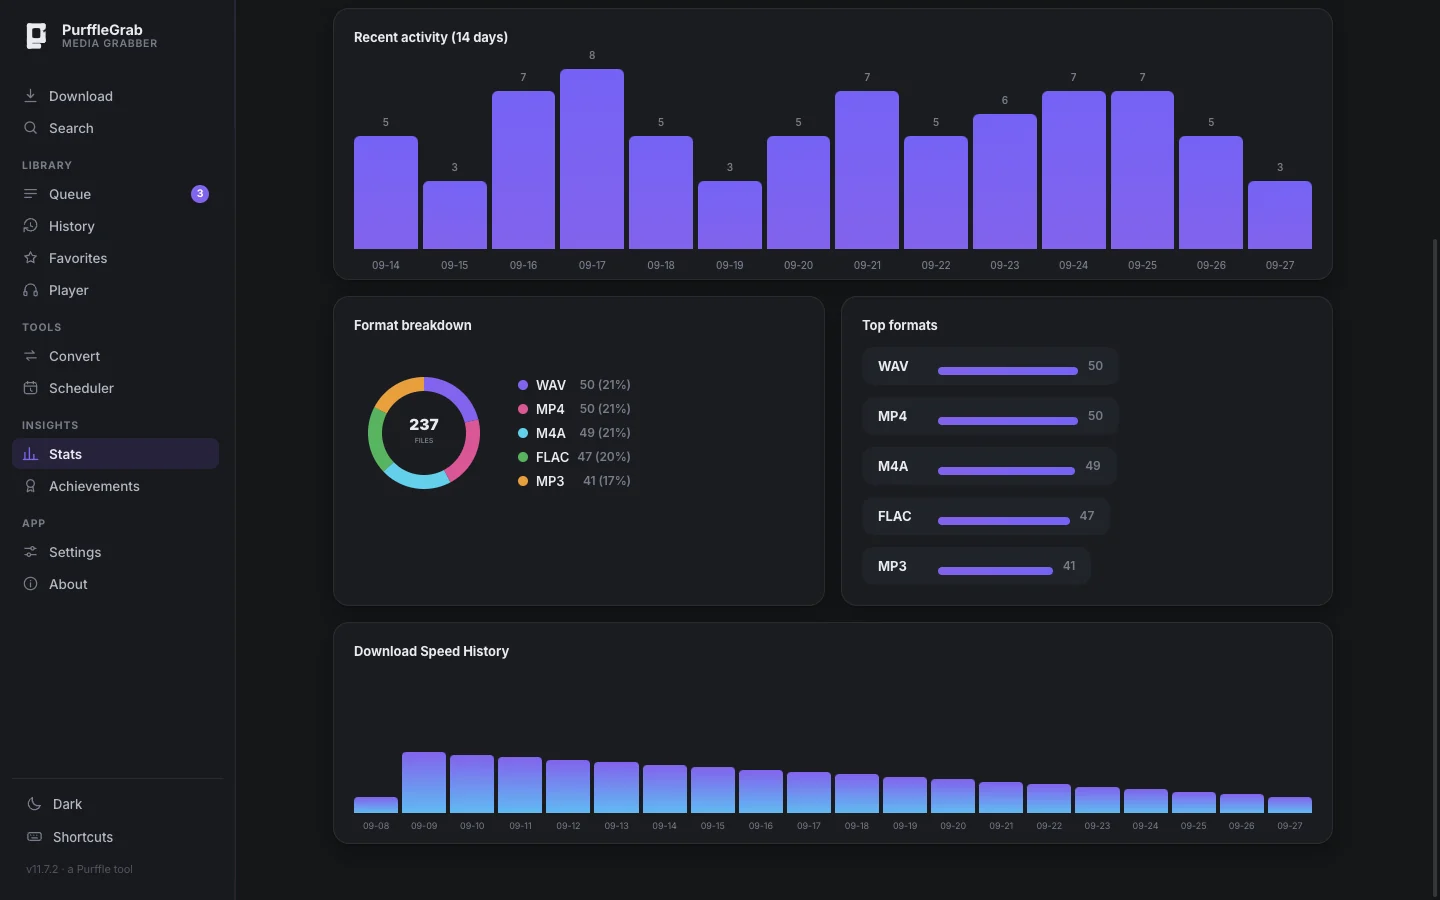Open the Convert tool
Screen dimensions: 1440x900
pyautogui.click(x=115, y=356)
